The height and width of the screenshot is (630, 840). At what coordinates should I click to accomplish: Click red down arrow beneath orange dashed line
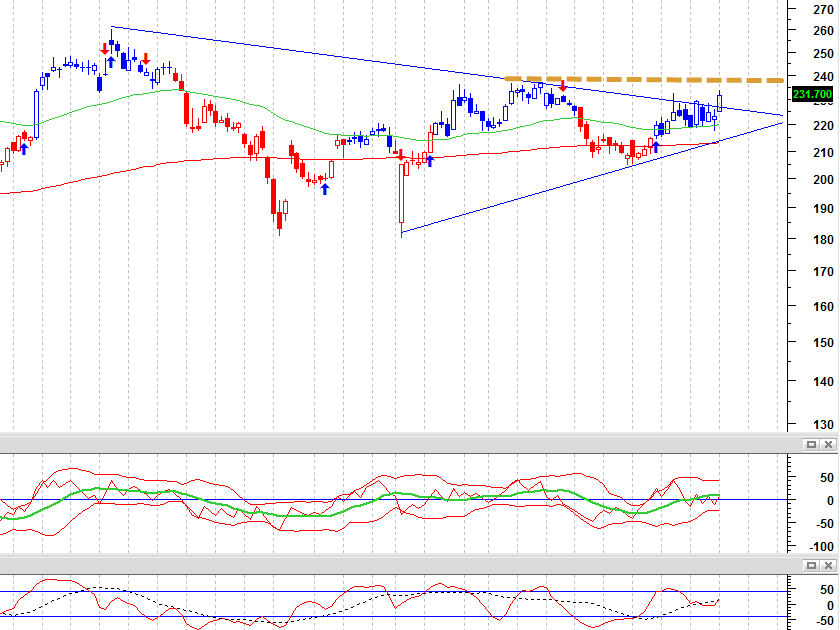click(562, 86)
